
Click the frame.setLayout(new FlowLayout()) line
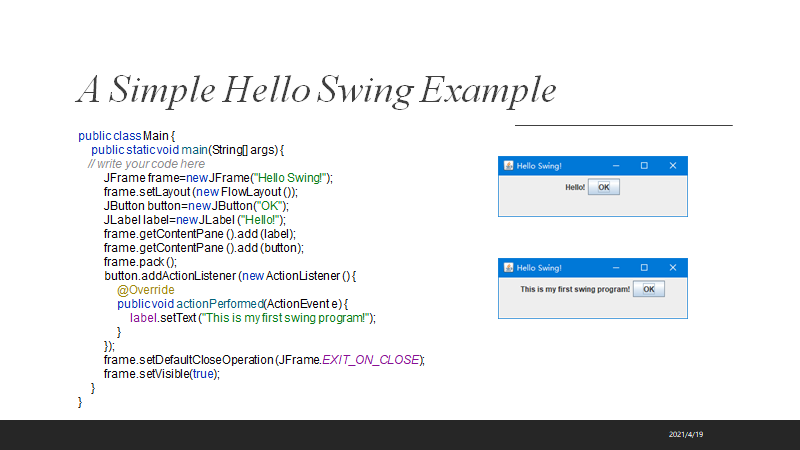(x=201, y=192)
